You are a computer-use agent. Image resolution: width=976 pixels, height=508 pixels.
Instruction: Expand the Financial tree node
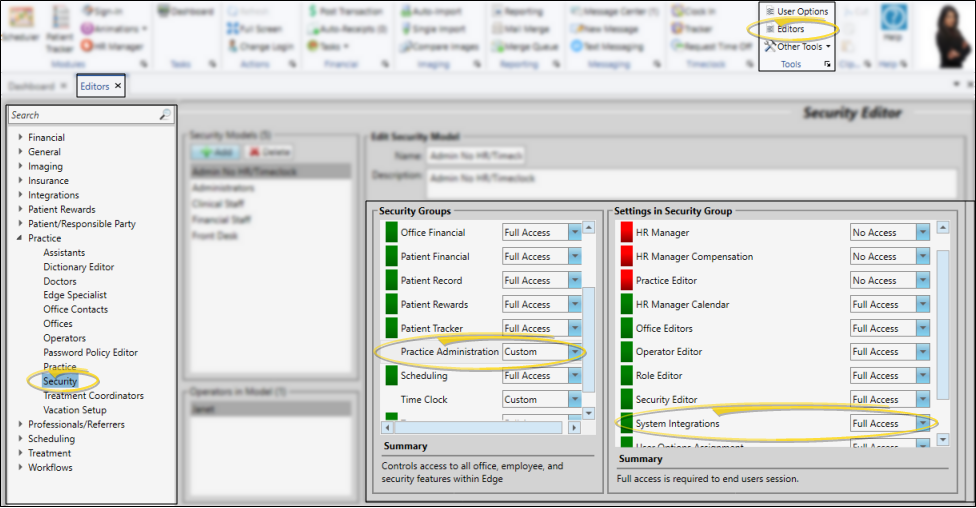(x=20, y=138)
